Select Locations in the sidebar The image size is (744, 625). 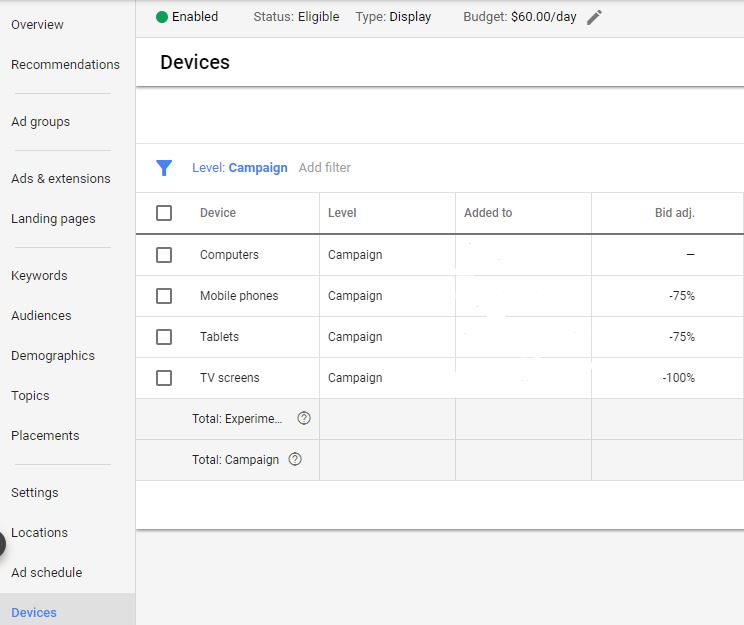[x=39, y=533]
